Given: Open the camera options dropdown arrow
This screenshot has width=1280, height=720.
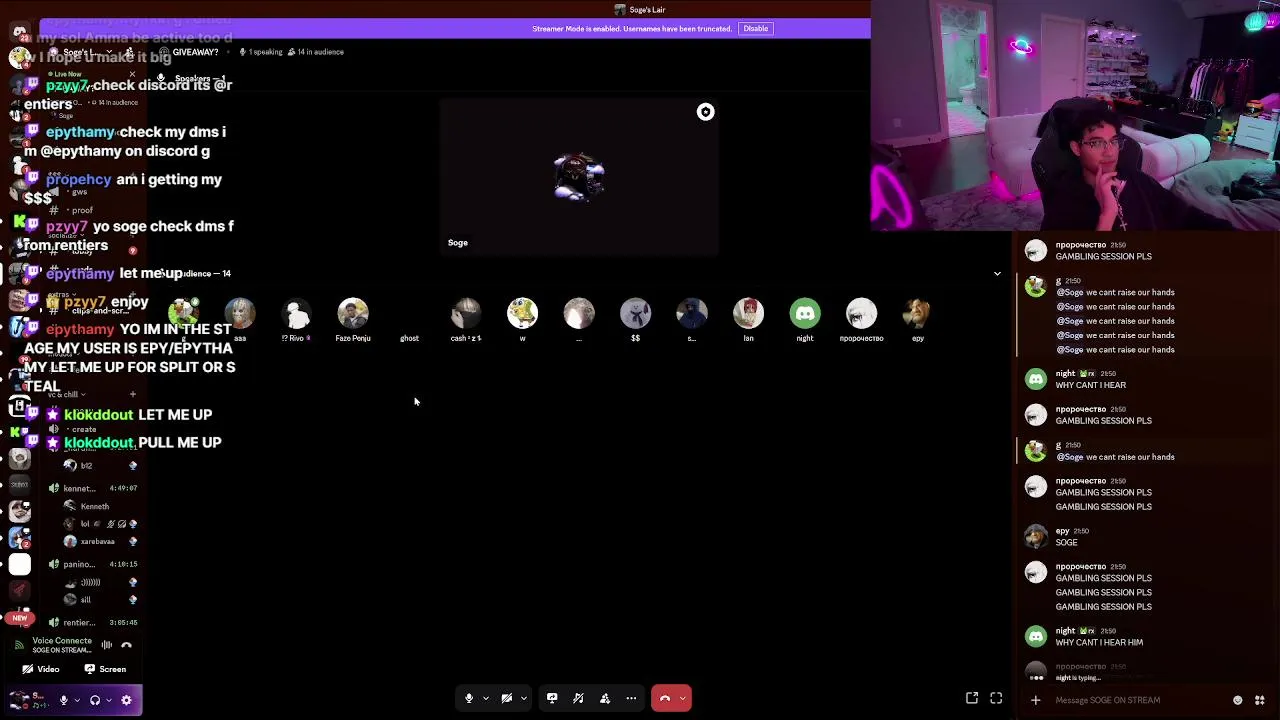Looking at the screenshot, I should [x=523, y=698].
